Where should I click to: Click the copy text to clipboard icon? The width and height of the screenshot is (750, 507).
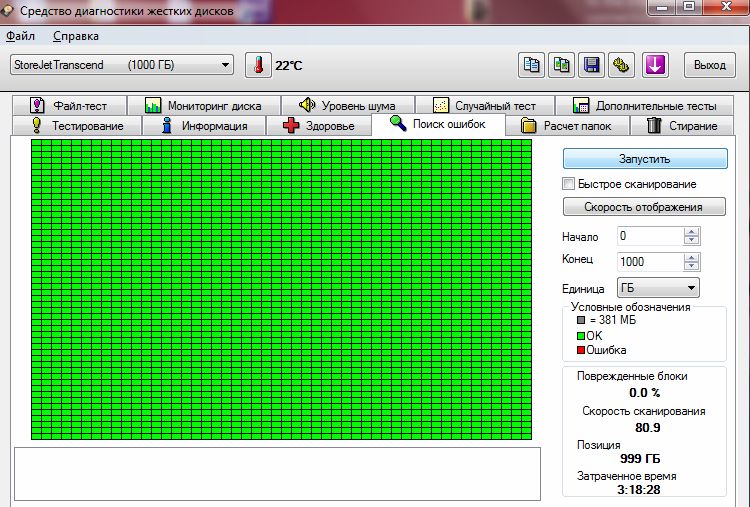click(532, 65)
